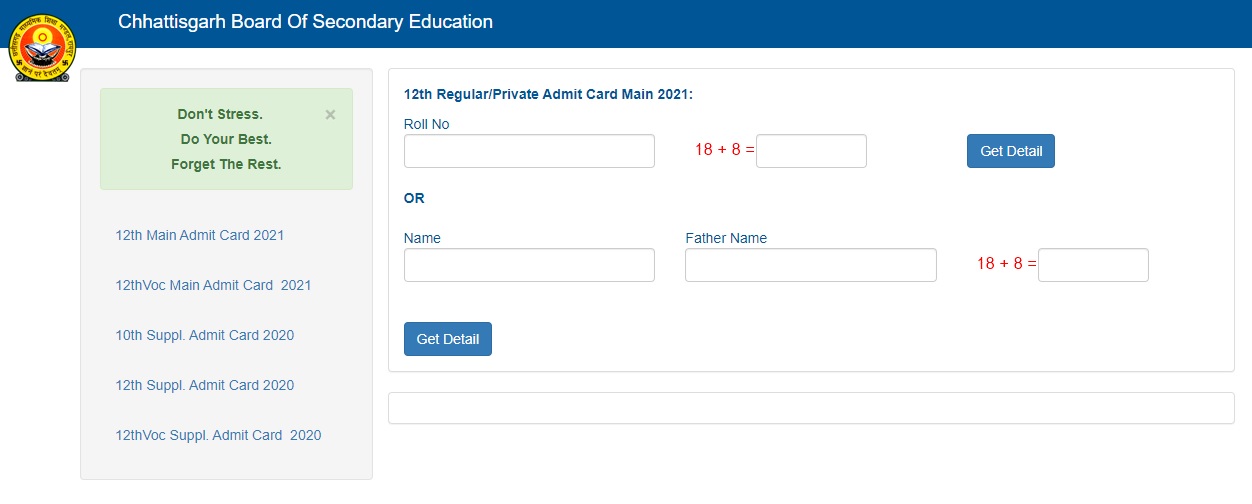Click into the Name text field

[x=529, y=265]
